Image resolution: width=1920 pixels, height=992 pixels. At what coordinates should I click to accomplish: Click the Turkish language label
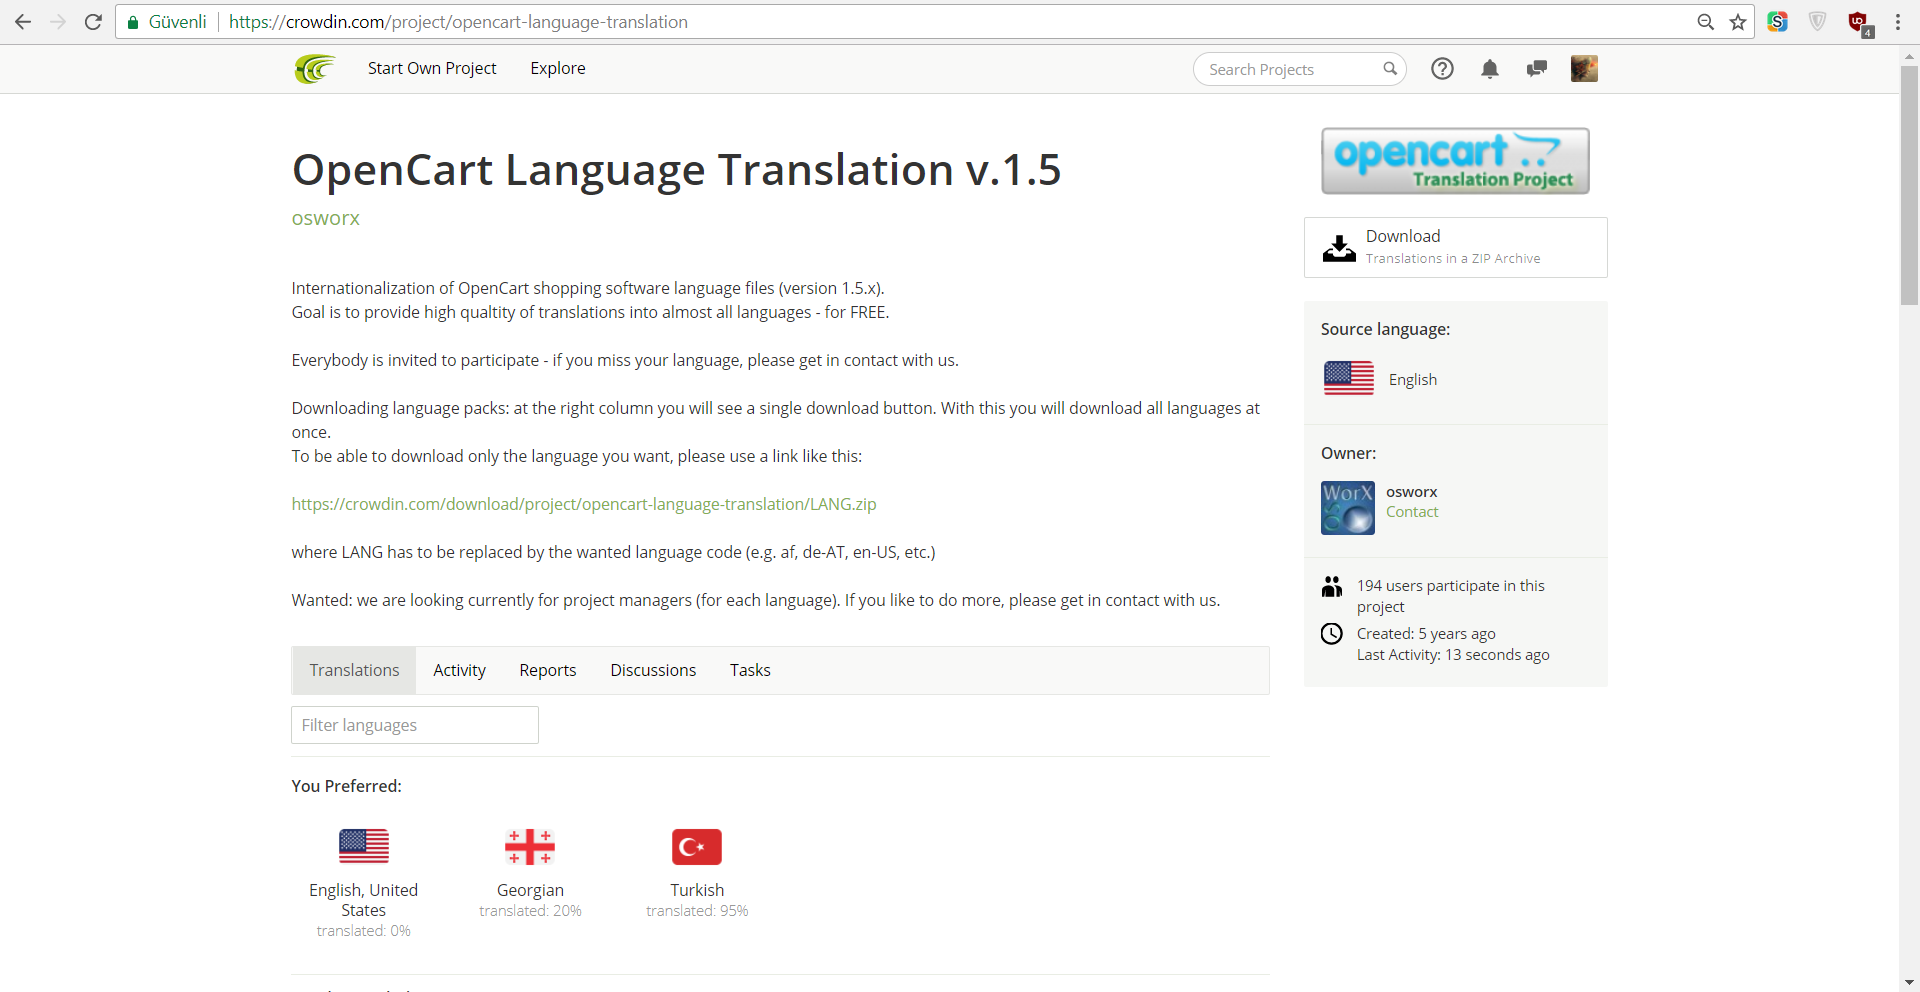tap(697, 890)
